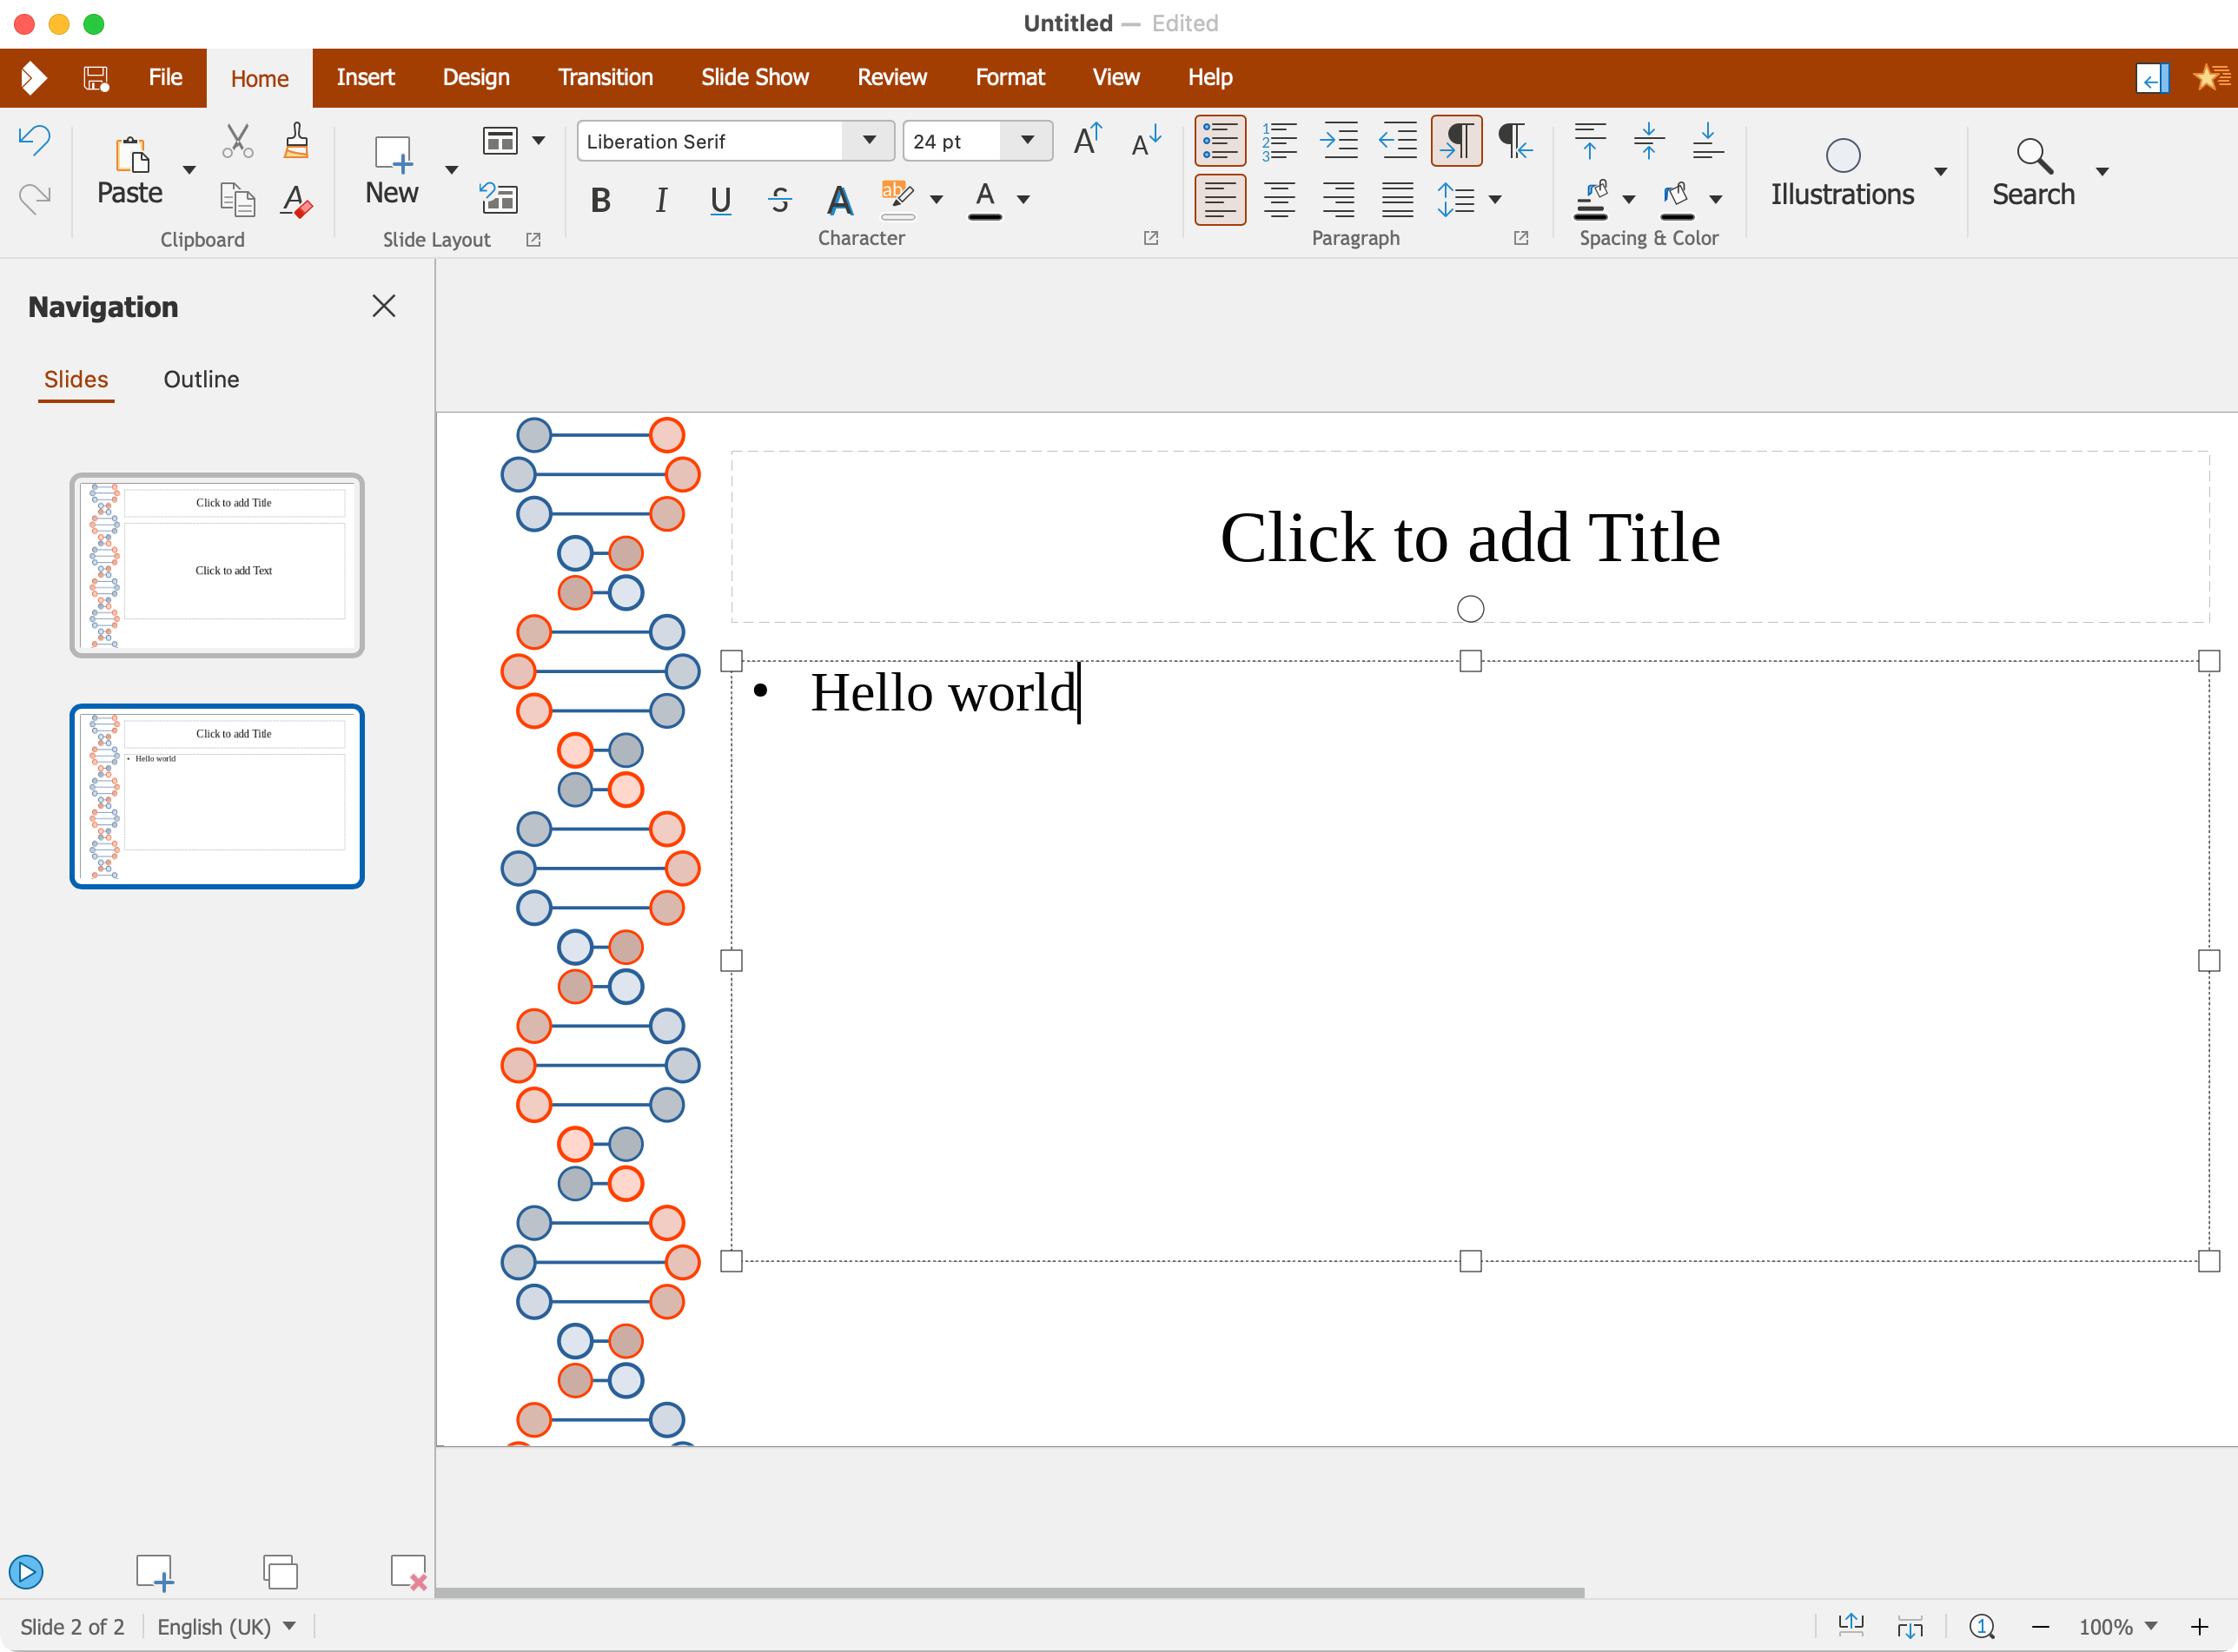Toggle underline on the selected text
The image size is (2238, 1652).
[720, 200]
